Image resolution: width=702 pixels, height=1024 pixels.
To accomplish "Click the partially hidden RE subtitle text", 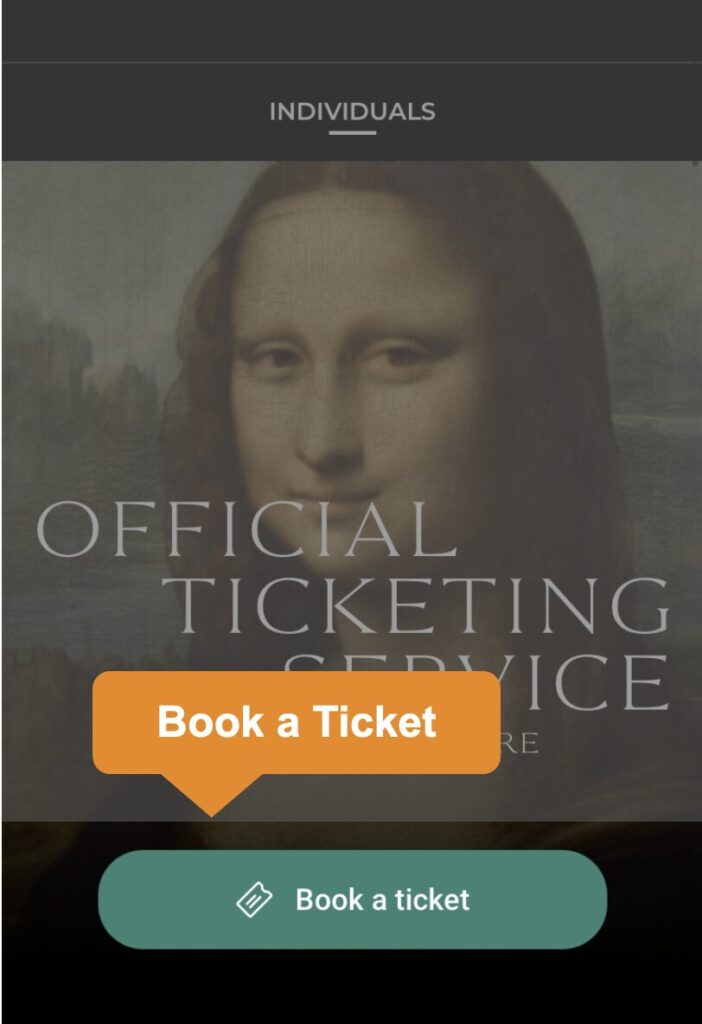I will point(520,744).
